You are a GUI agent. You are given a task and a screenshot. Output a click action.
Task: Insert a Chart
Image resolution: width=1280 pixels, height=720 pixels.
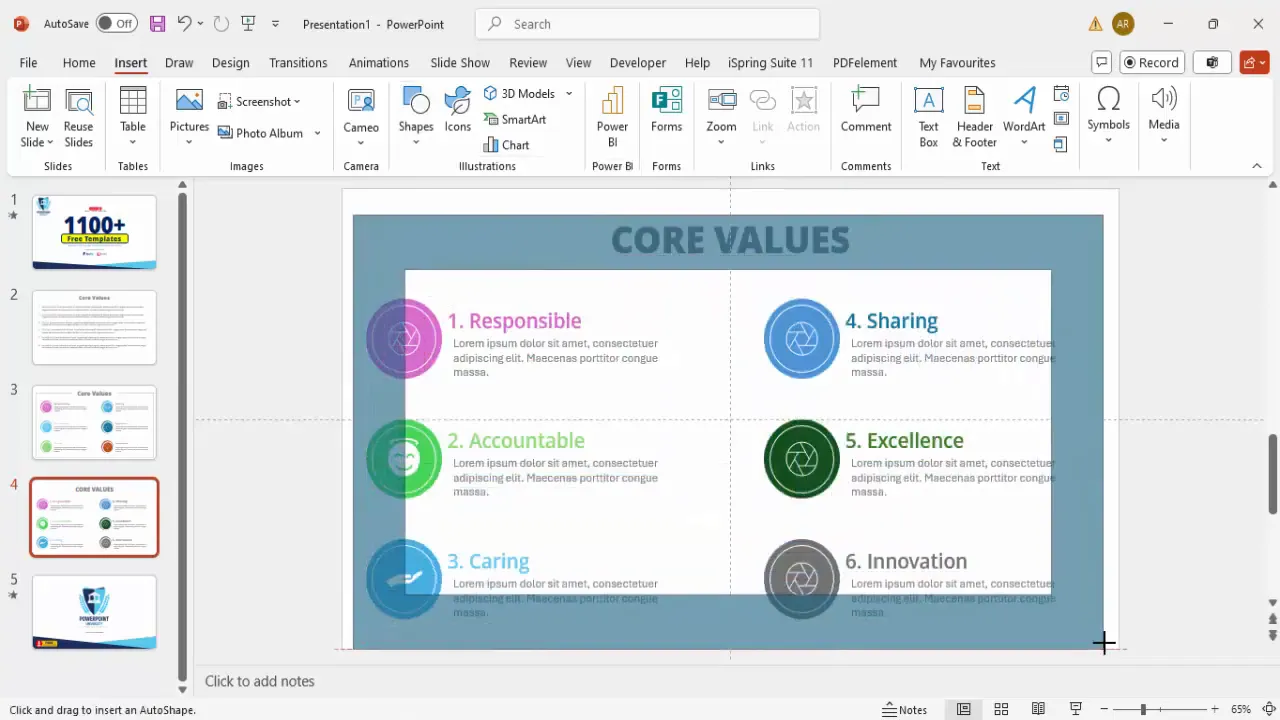[507, 145]
